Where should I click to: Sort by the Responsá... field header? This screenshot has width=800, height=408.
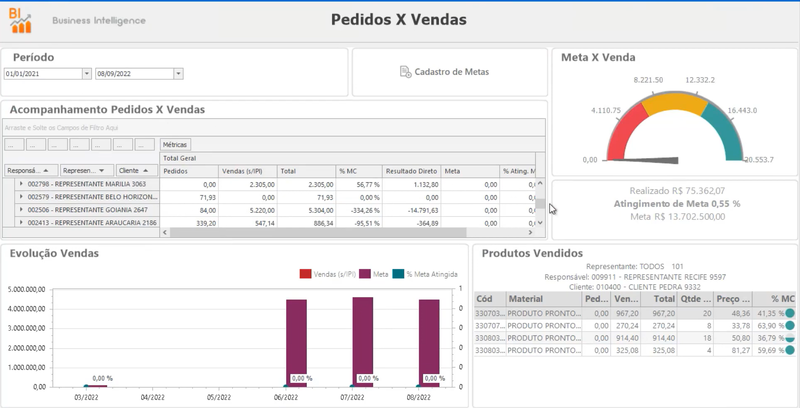click(31, 170)
